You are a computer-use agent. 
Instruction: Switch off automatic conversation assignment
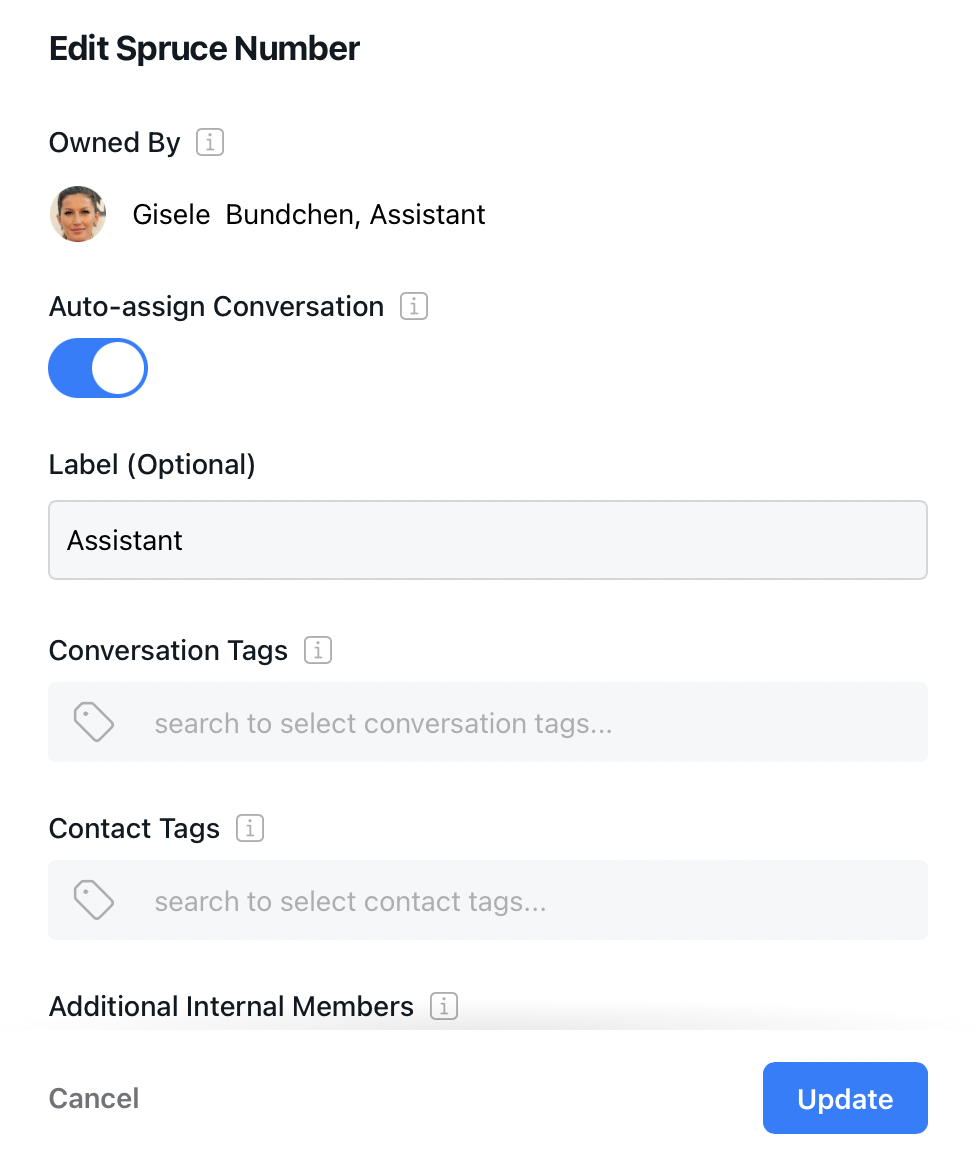[97, 368]
